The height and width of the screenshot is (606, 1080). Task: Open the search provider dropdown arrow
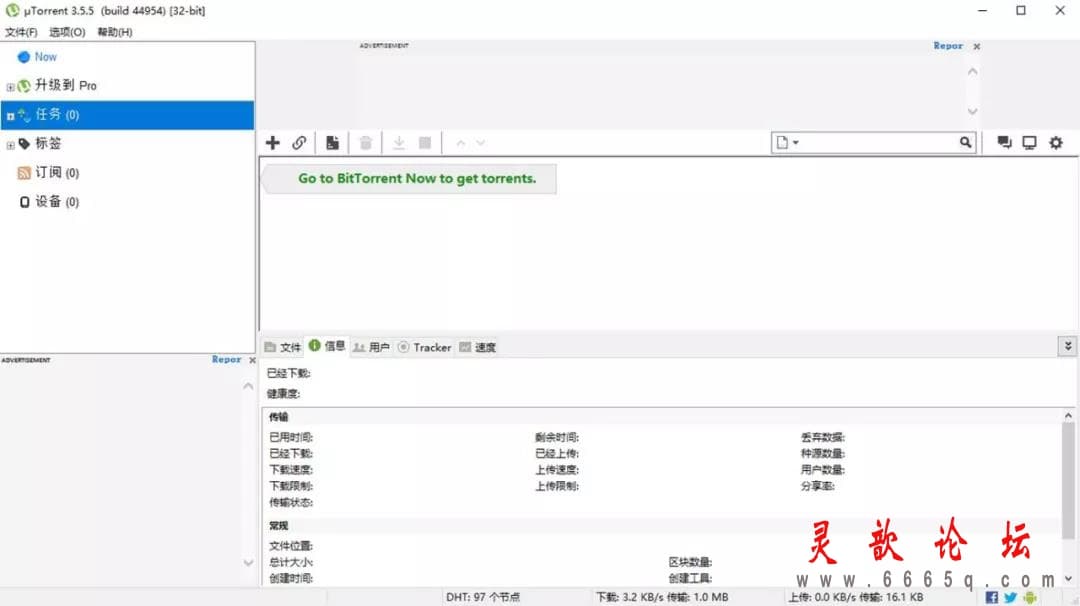pos(796,143)
